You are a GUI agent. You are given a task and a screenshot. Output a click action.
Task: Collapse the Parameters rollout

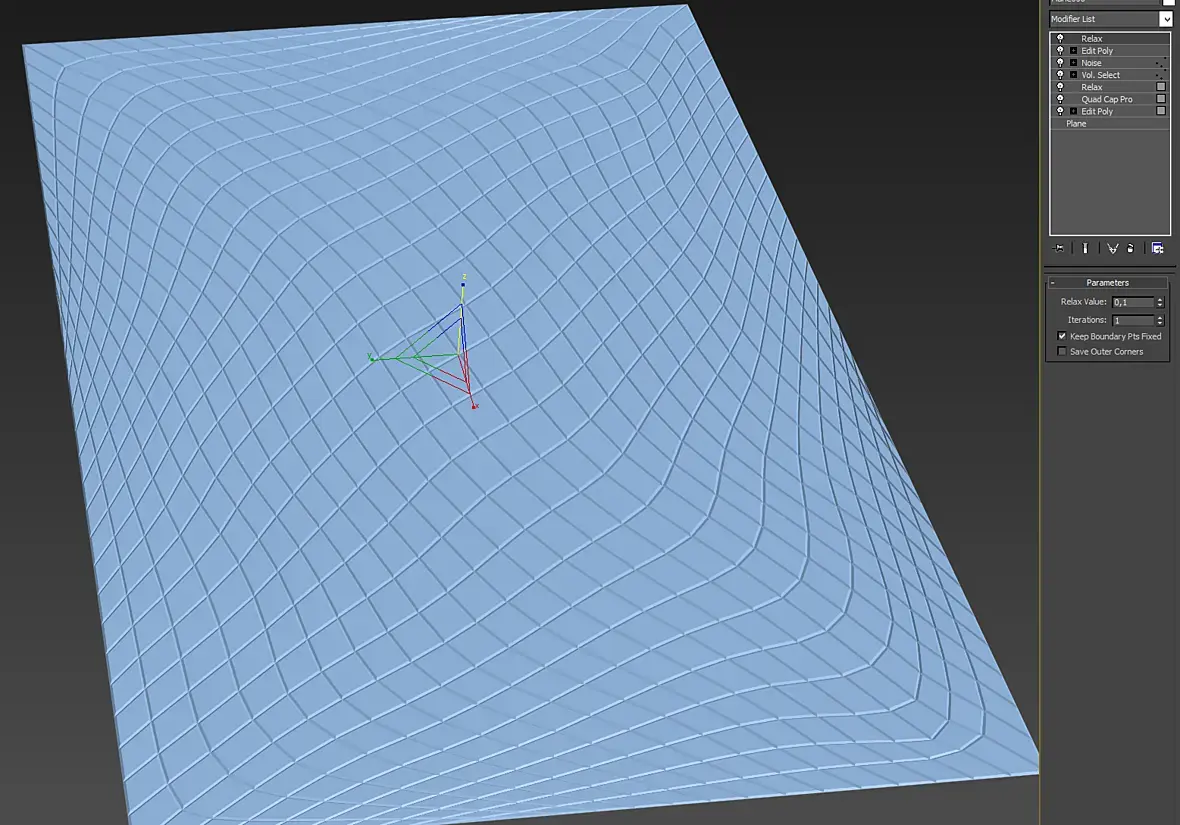click(1107, 282)
